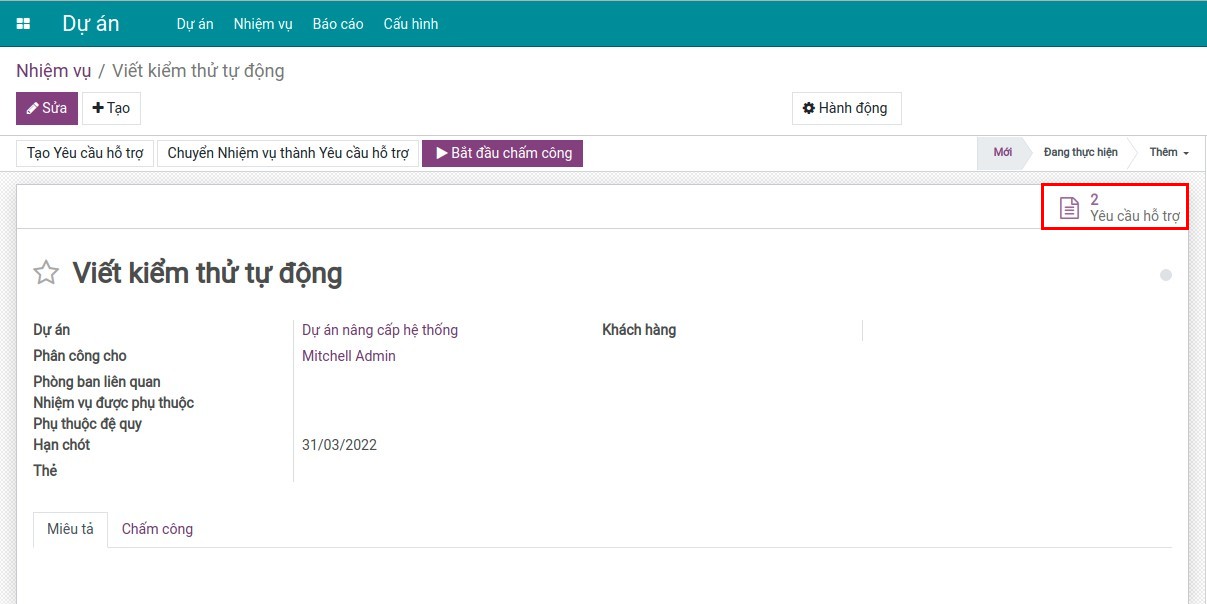Screen dimensions: 1207x604
Task: Click the Tạo create button
Action: tap(111, 108)
